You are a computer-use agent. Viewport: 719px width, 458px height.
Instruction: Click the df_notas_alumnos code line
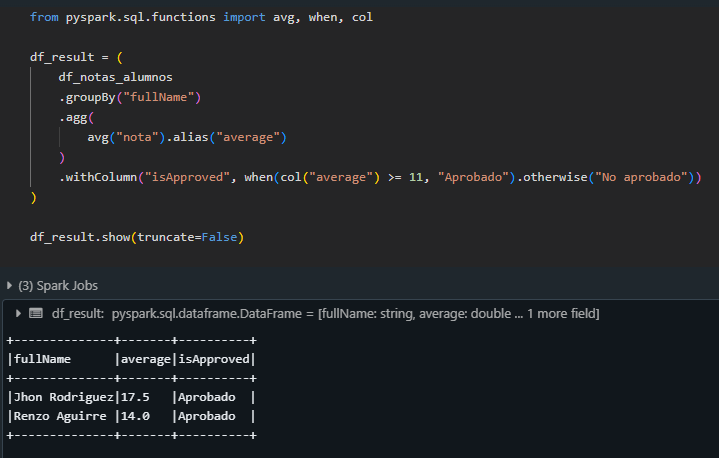point(116,77)
